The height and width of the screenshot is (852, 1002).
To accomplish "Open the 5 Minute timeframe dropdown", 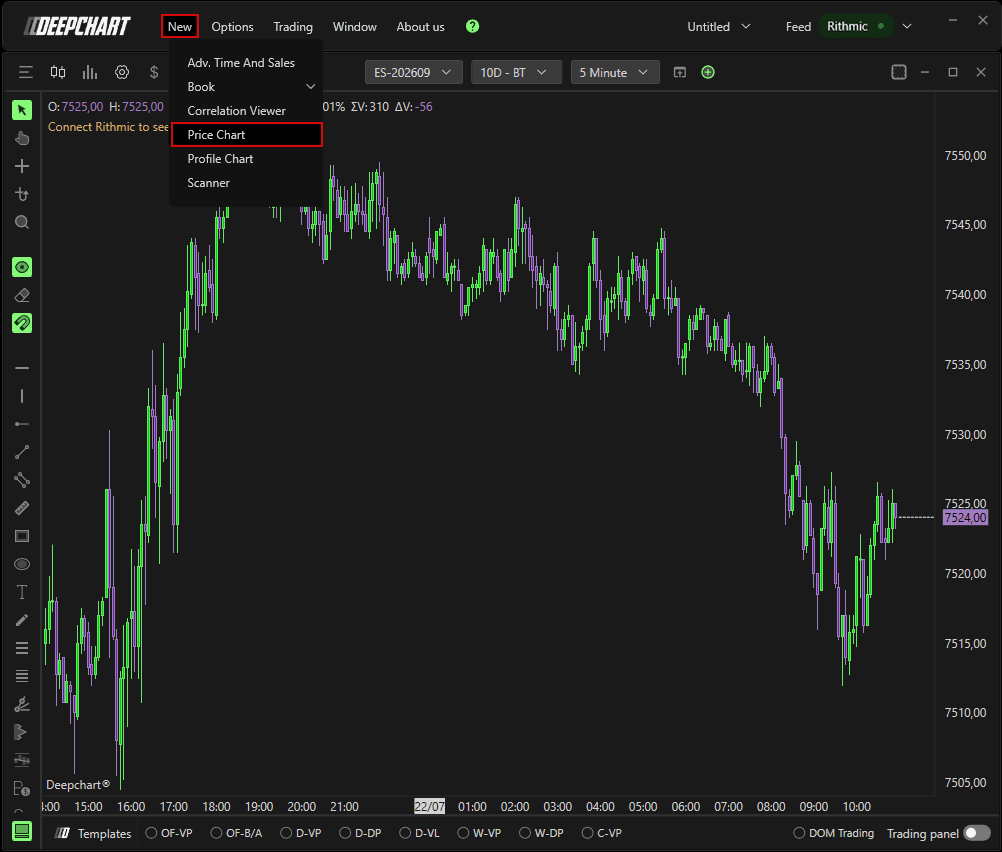I will pyautogui.click(x=614, y=72).
